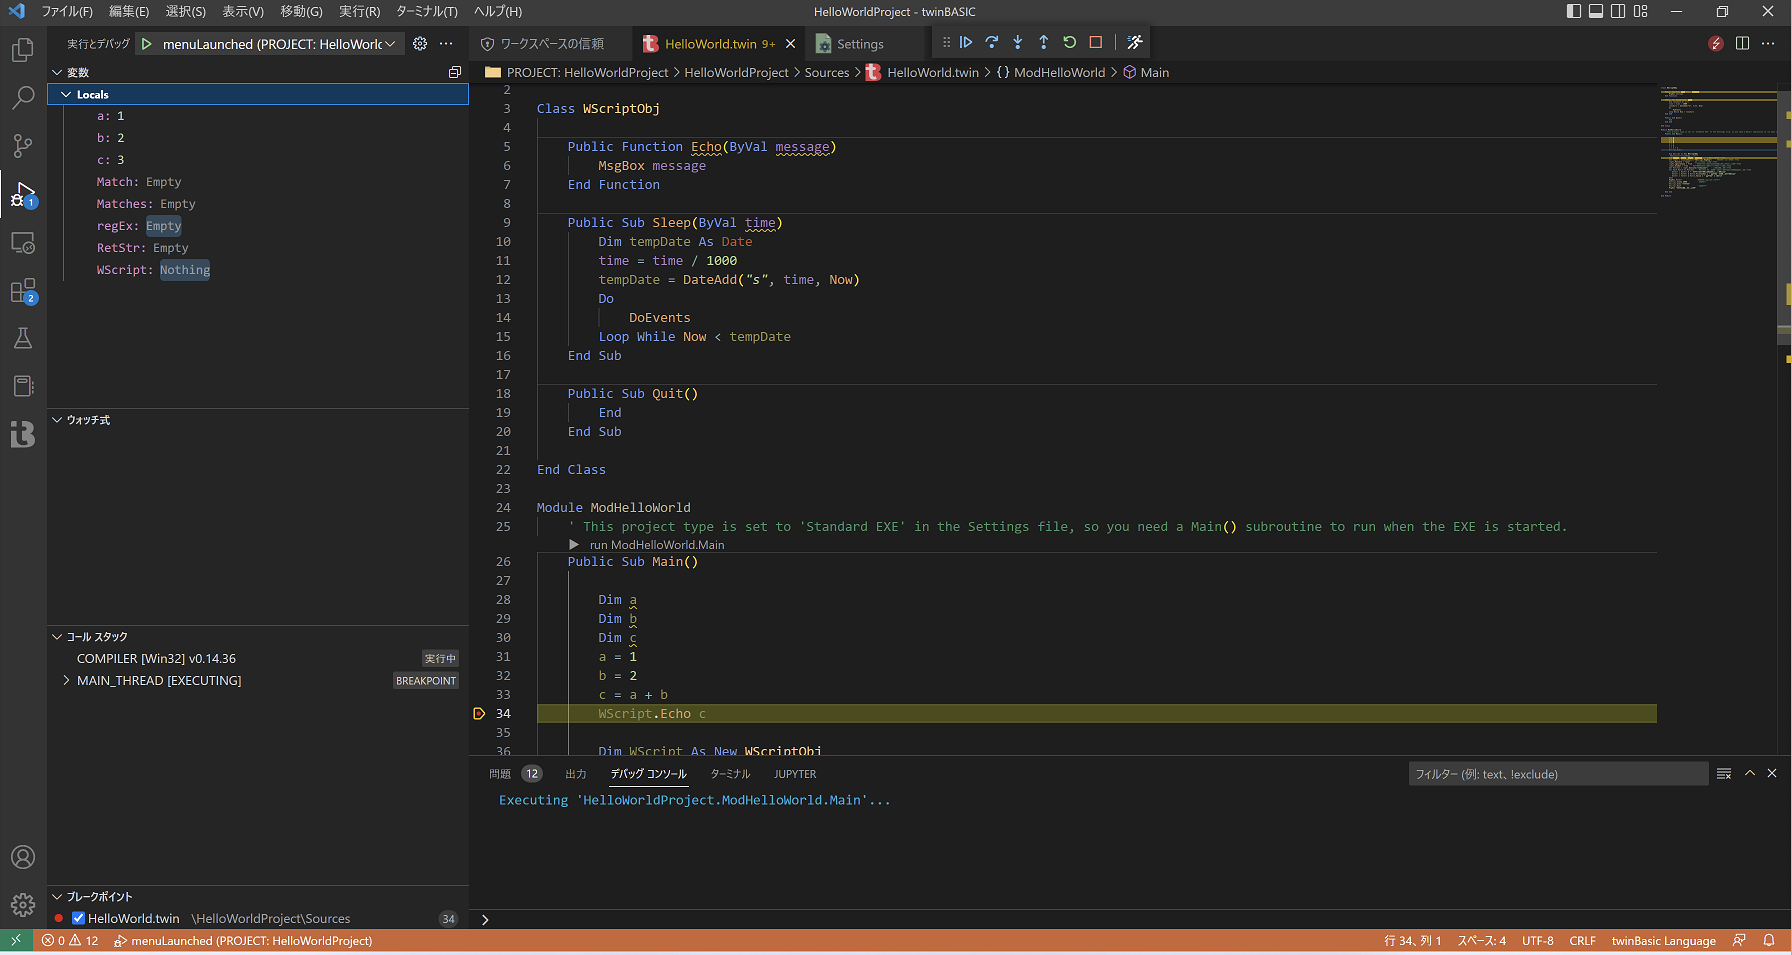Click the Step Into icon

(x=1017, y=42)
